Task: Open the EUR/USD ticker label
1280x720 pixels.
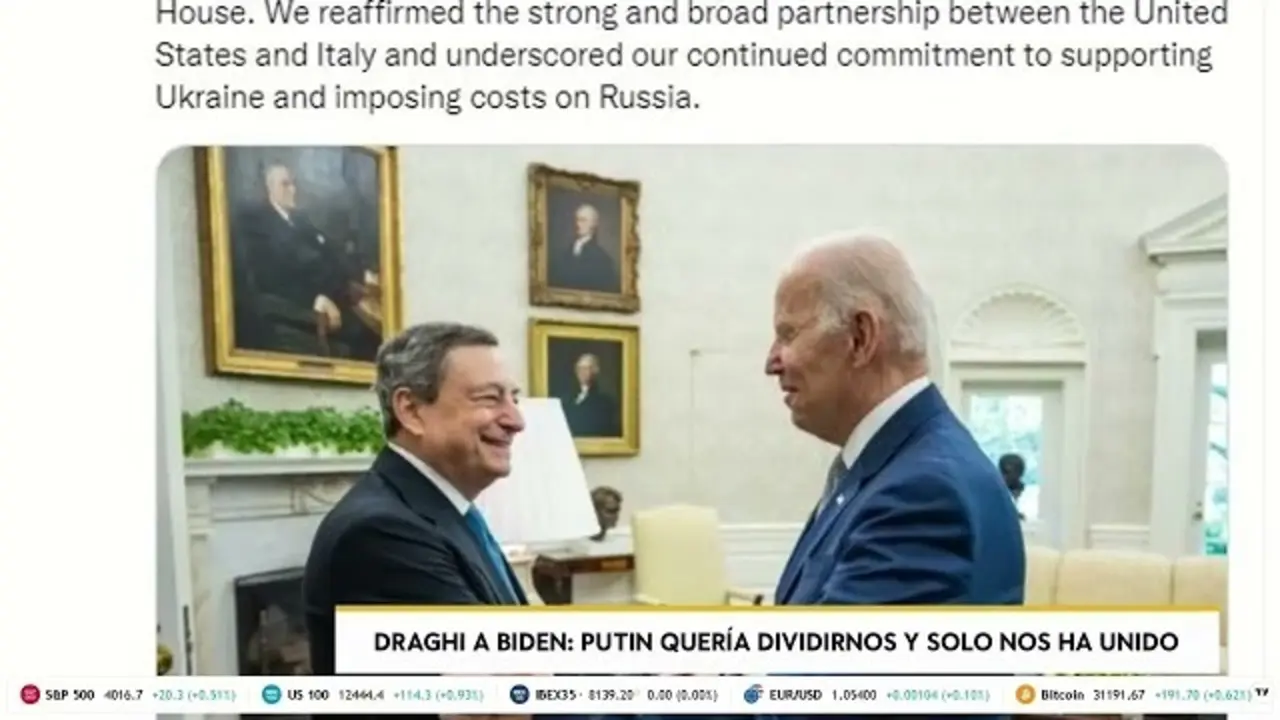Action: (796, 694)
